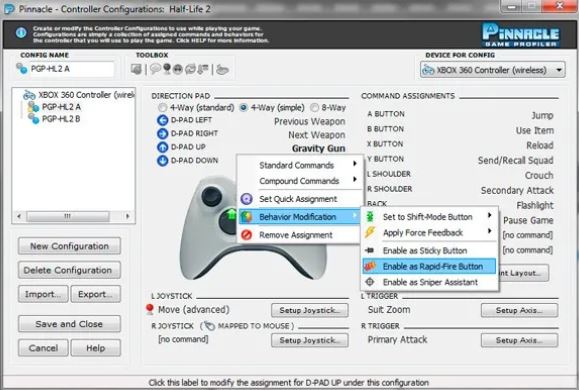Click Setup Axis for L TRIGGER

[x=519, y=310]
